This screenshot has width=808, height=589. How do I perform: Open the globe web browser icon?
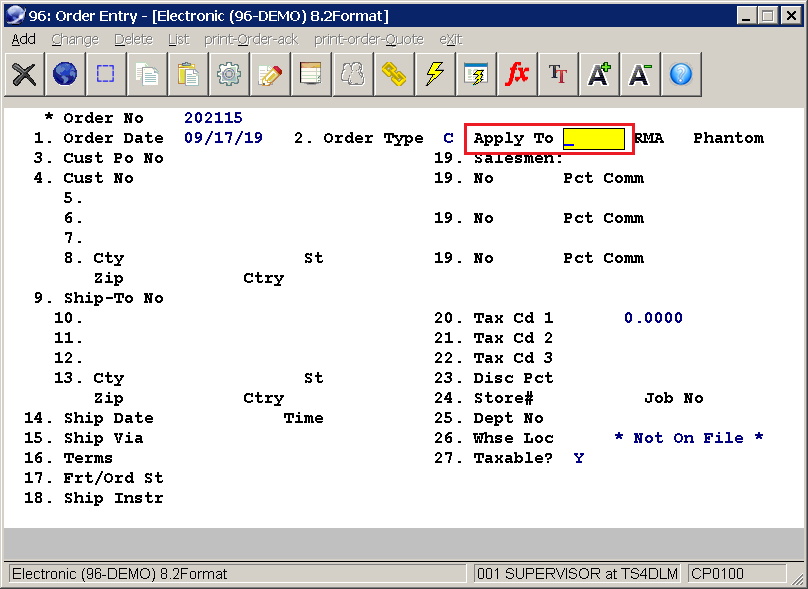(65, 74)
